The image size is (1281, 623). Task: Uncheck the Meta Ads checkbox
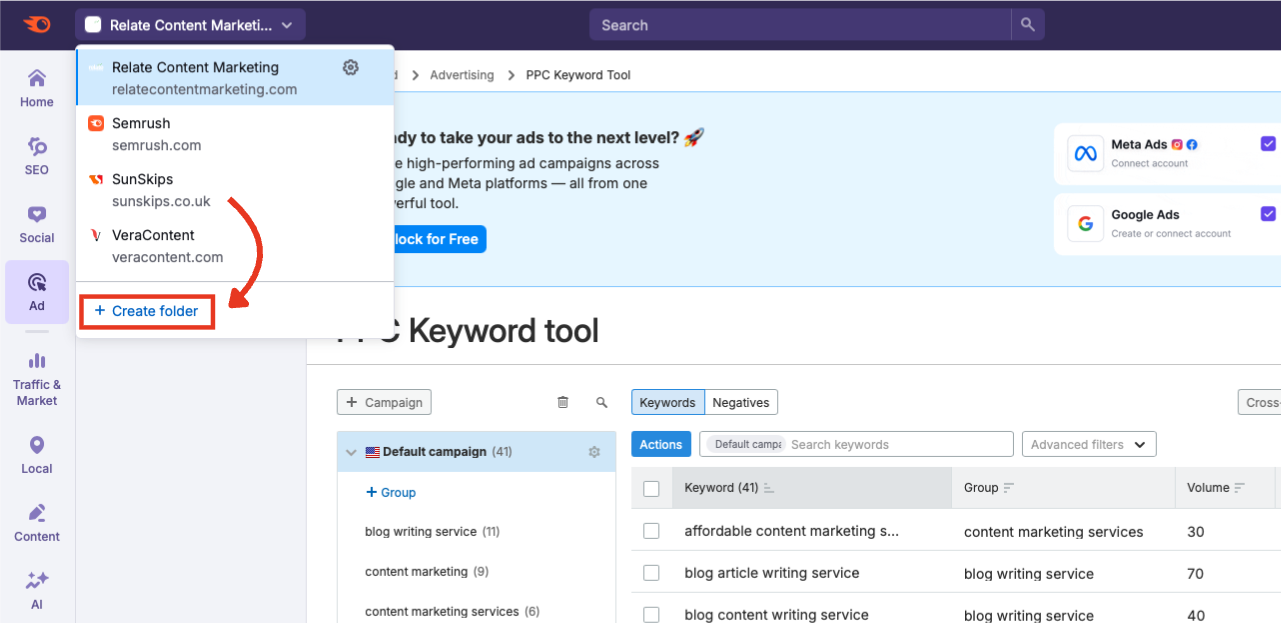click(1268, 143)
